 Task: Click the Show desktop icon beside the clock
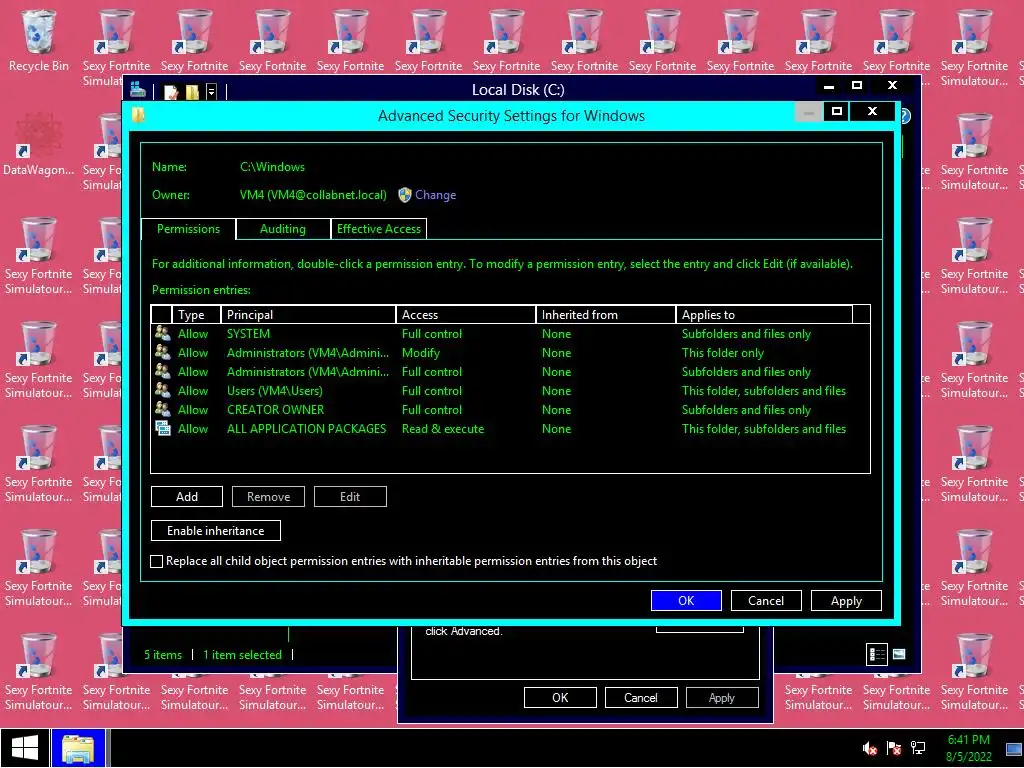tap(1014, 749)
